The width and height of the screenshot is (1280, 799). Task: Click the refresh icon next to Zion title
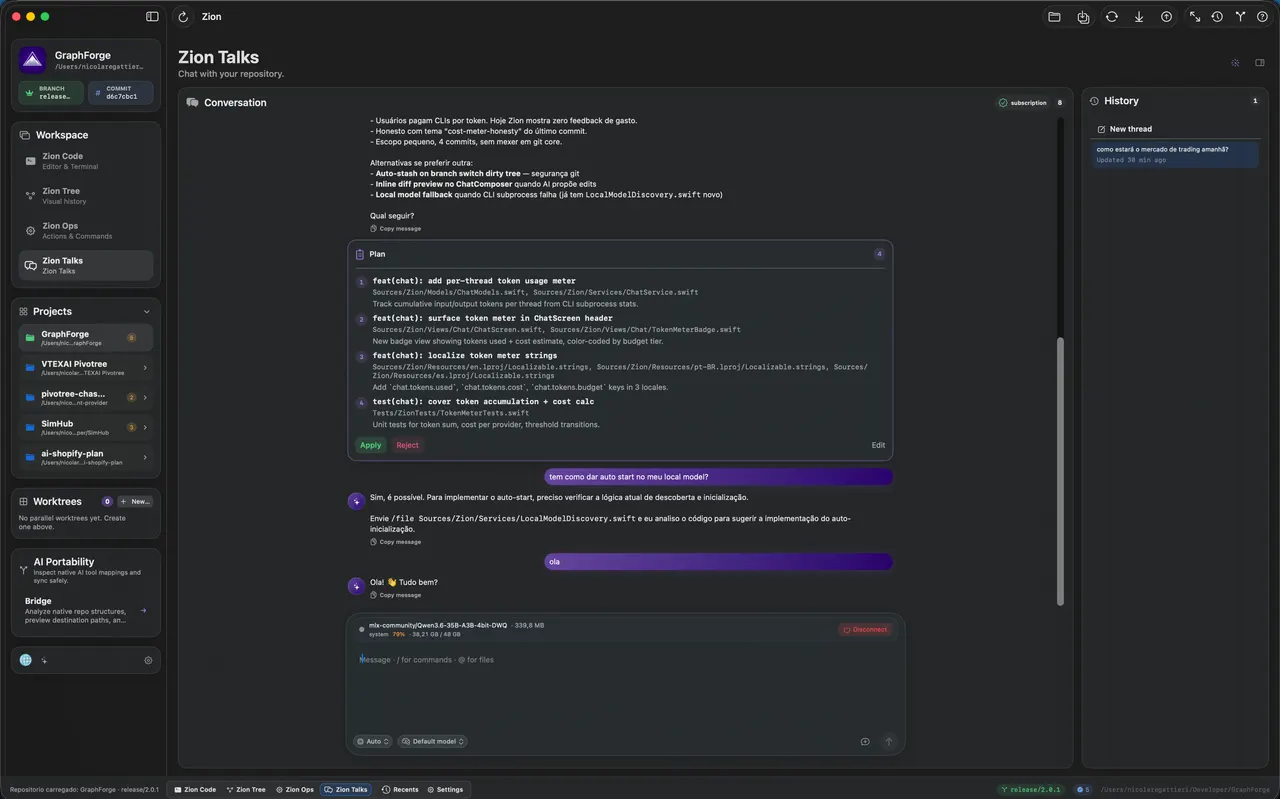point(183,17)
